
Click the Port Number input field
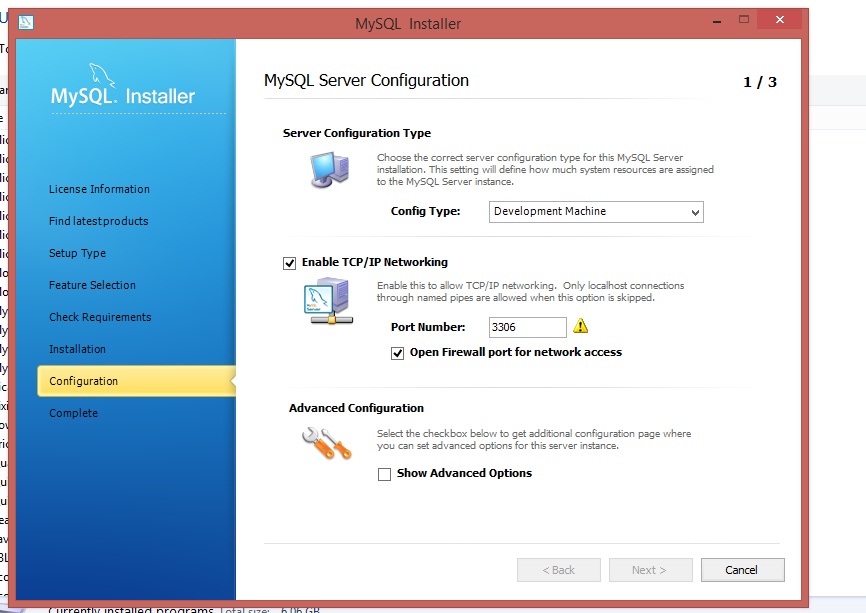click(527, 327)
